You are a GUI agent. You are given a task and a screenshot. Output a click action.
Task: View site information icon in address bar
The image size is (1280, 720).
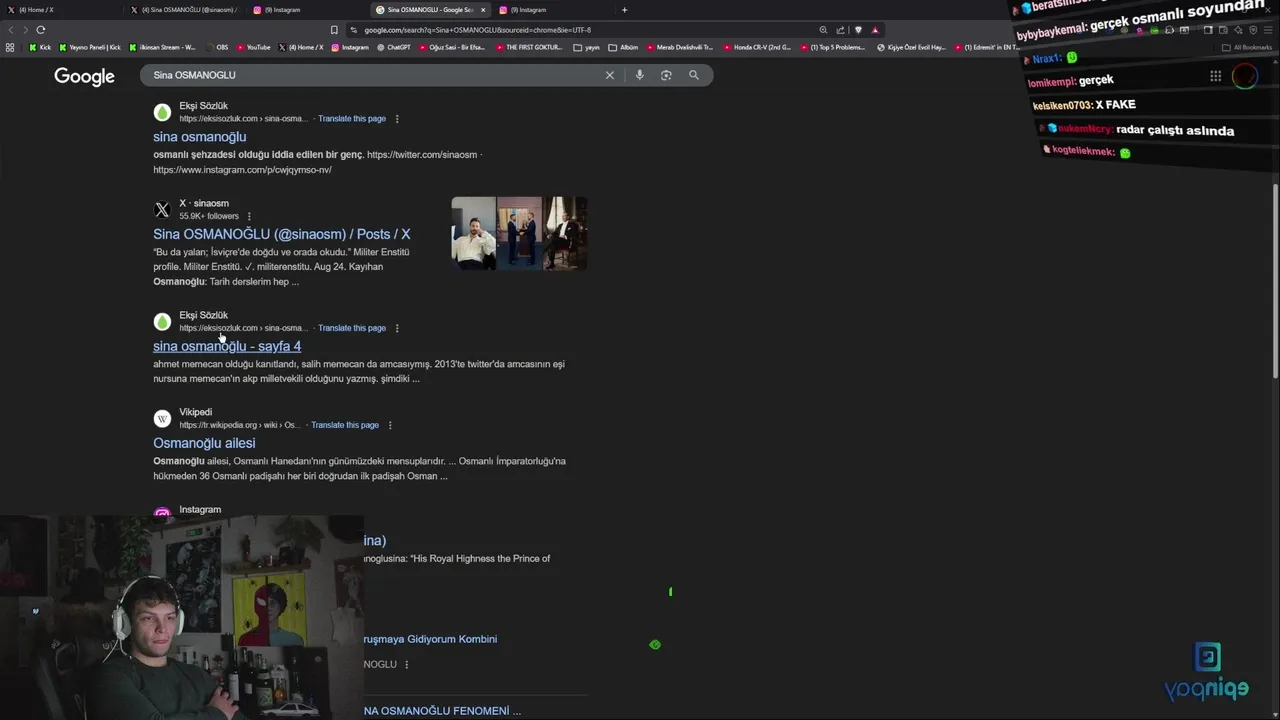(354, 30)
